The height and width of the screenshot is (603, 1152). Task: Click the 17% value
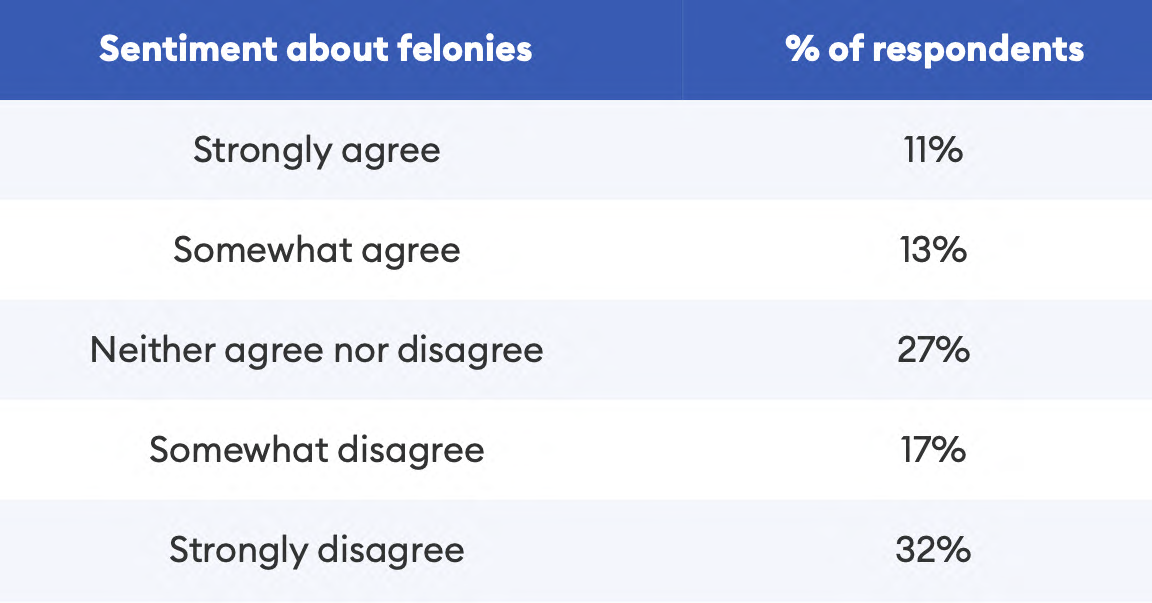tap(933, 450)
